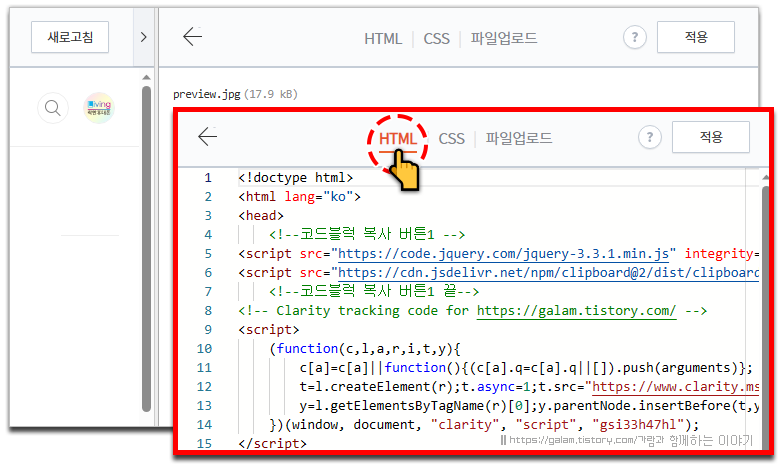Click the integrity attribute on line 5
The width and height of the screenshot is (780, 465).
coord(719,254)
